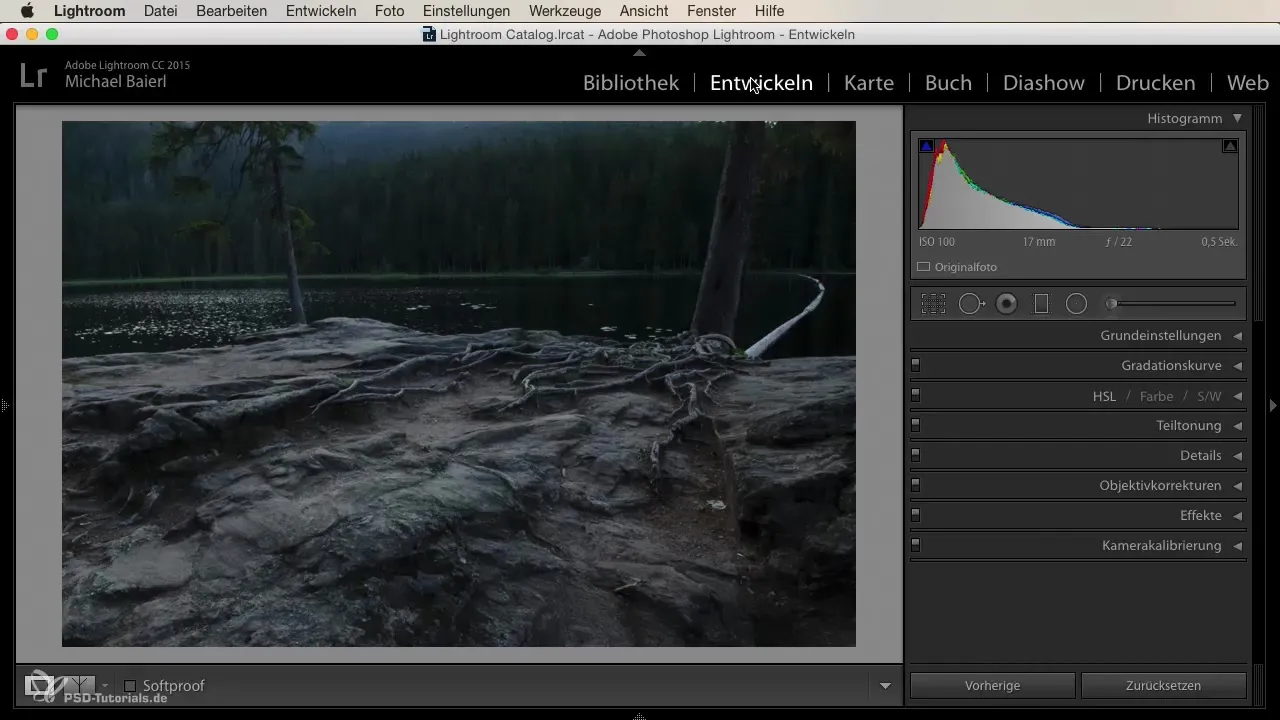The width and height of the screenshot is (1280, 720).
Task: Click the catalog document icon in title bar
Action: [x=430, y=34]
